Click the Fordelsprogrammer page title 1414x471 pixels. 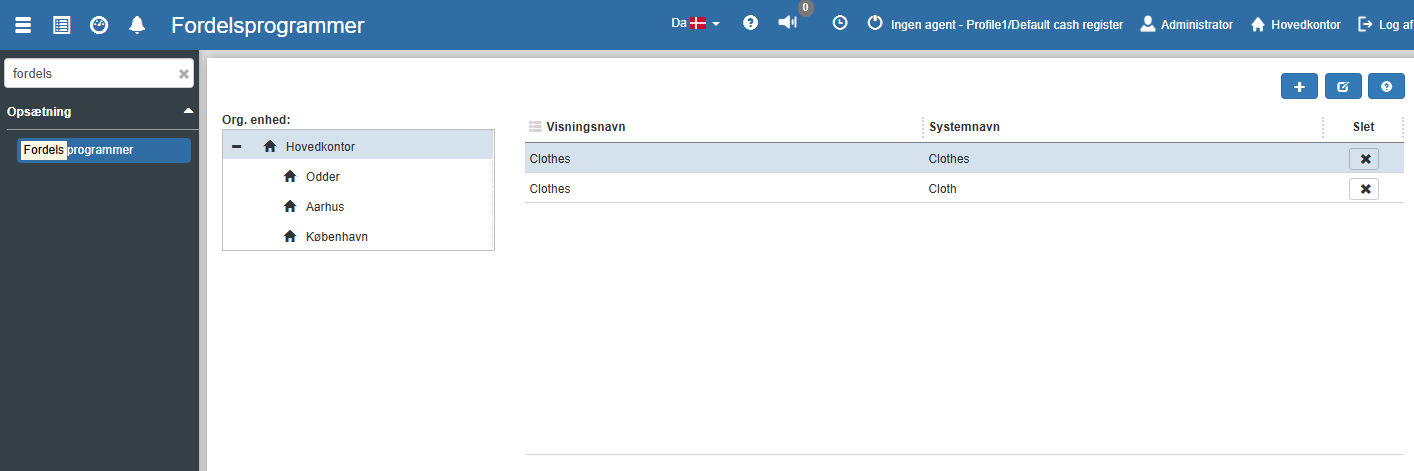[268, 25]
